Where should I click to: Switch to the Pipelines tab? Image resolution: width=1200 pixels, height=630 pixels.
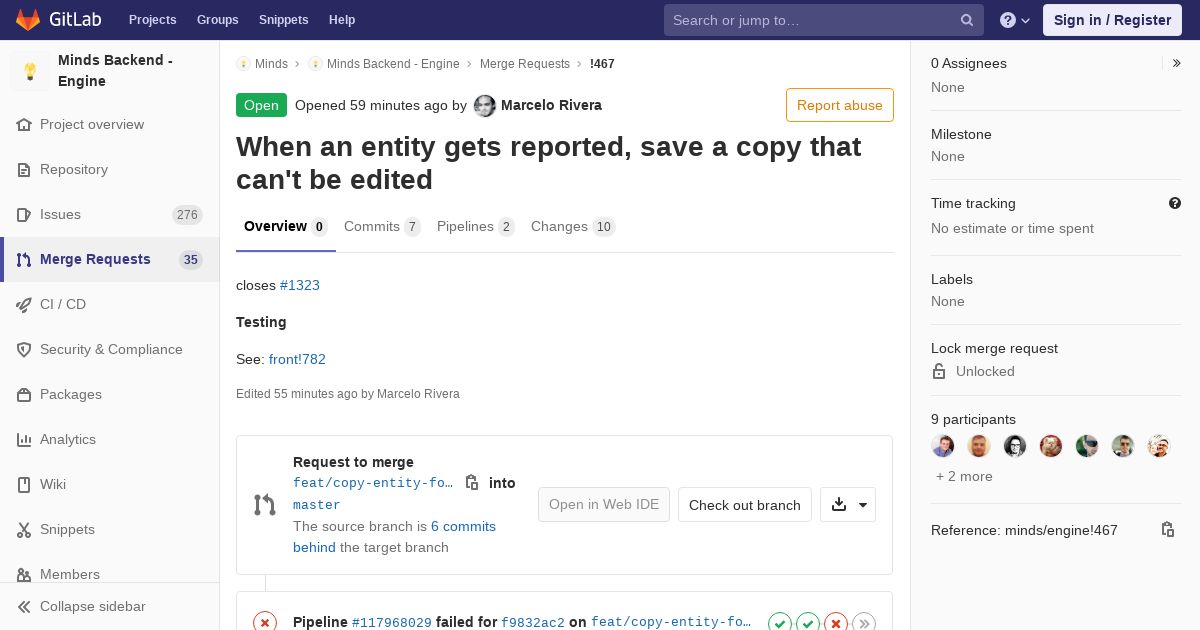(x=475, y=227)
